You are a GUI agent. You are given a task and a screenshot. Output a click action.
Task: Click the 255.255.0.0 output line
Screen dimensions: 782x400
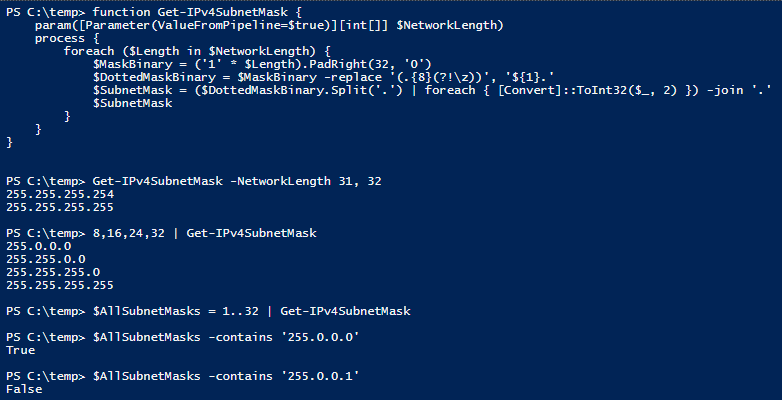tap(45, 258)
